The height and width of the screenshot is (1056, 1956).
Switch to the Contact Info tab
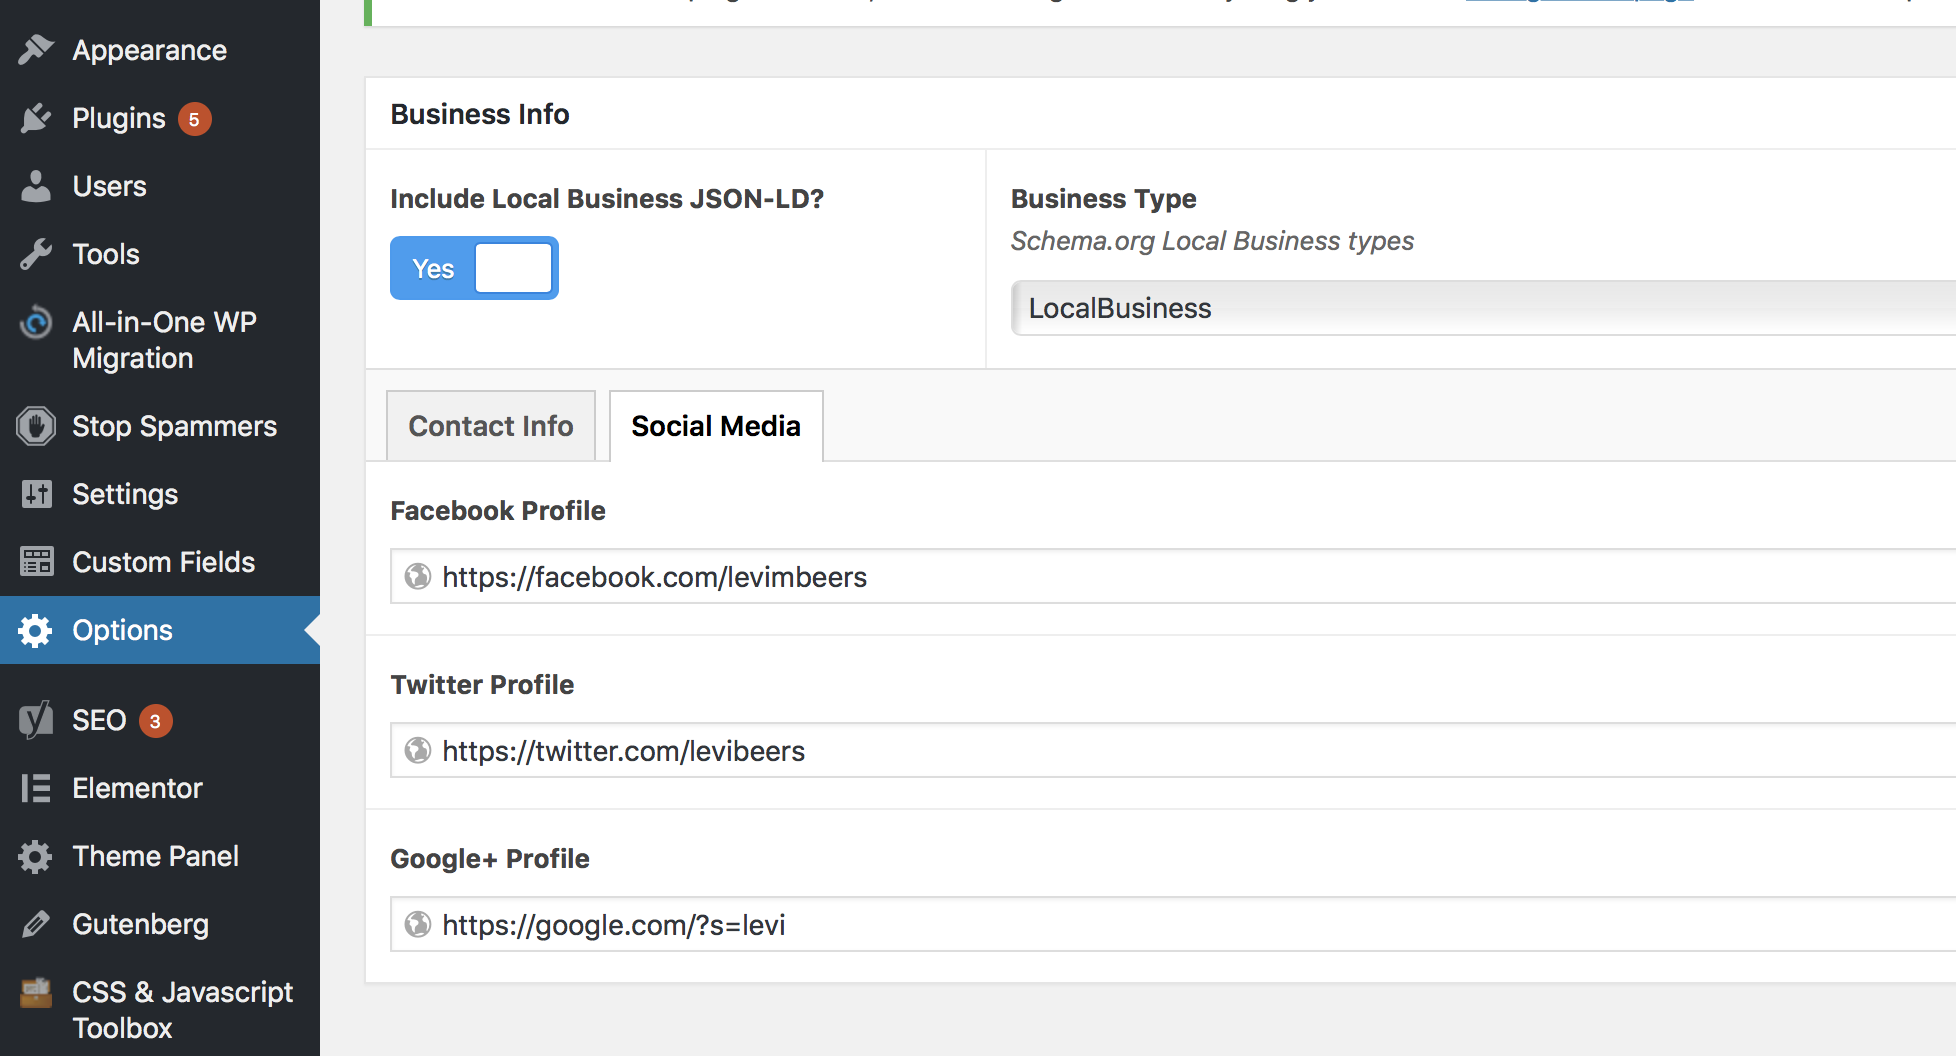pyautogui.click(x=490, y=425)
